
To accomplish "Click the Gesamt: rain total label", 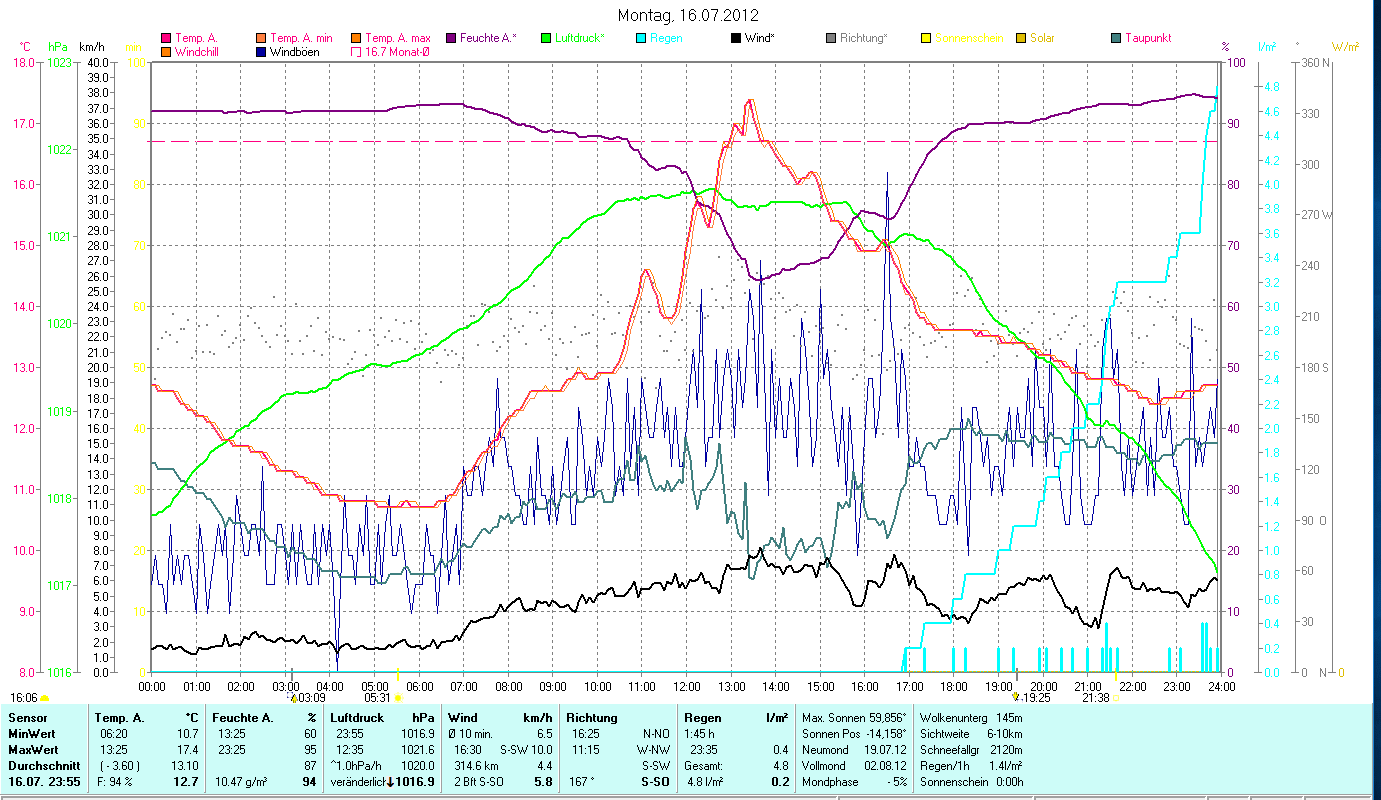I will click(x=705, y=766).
